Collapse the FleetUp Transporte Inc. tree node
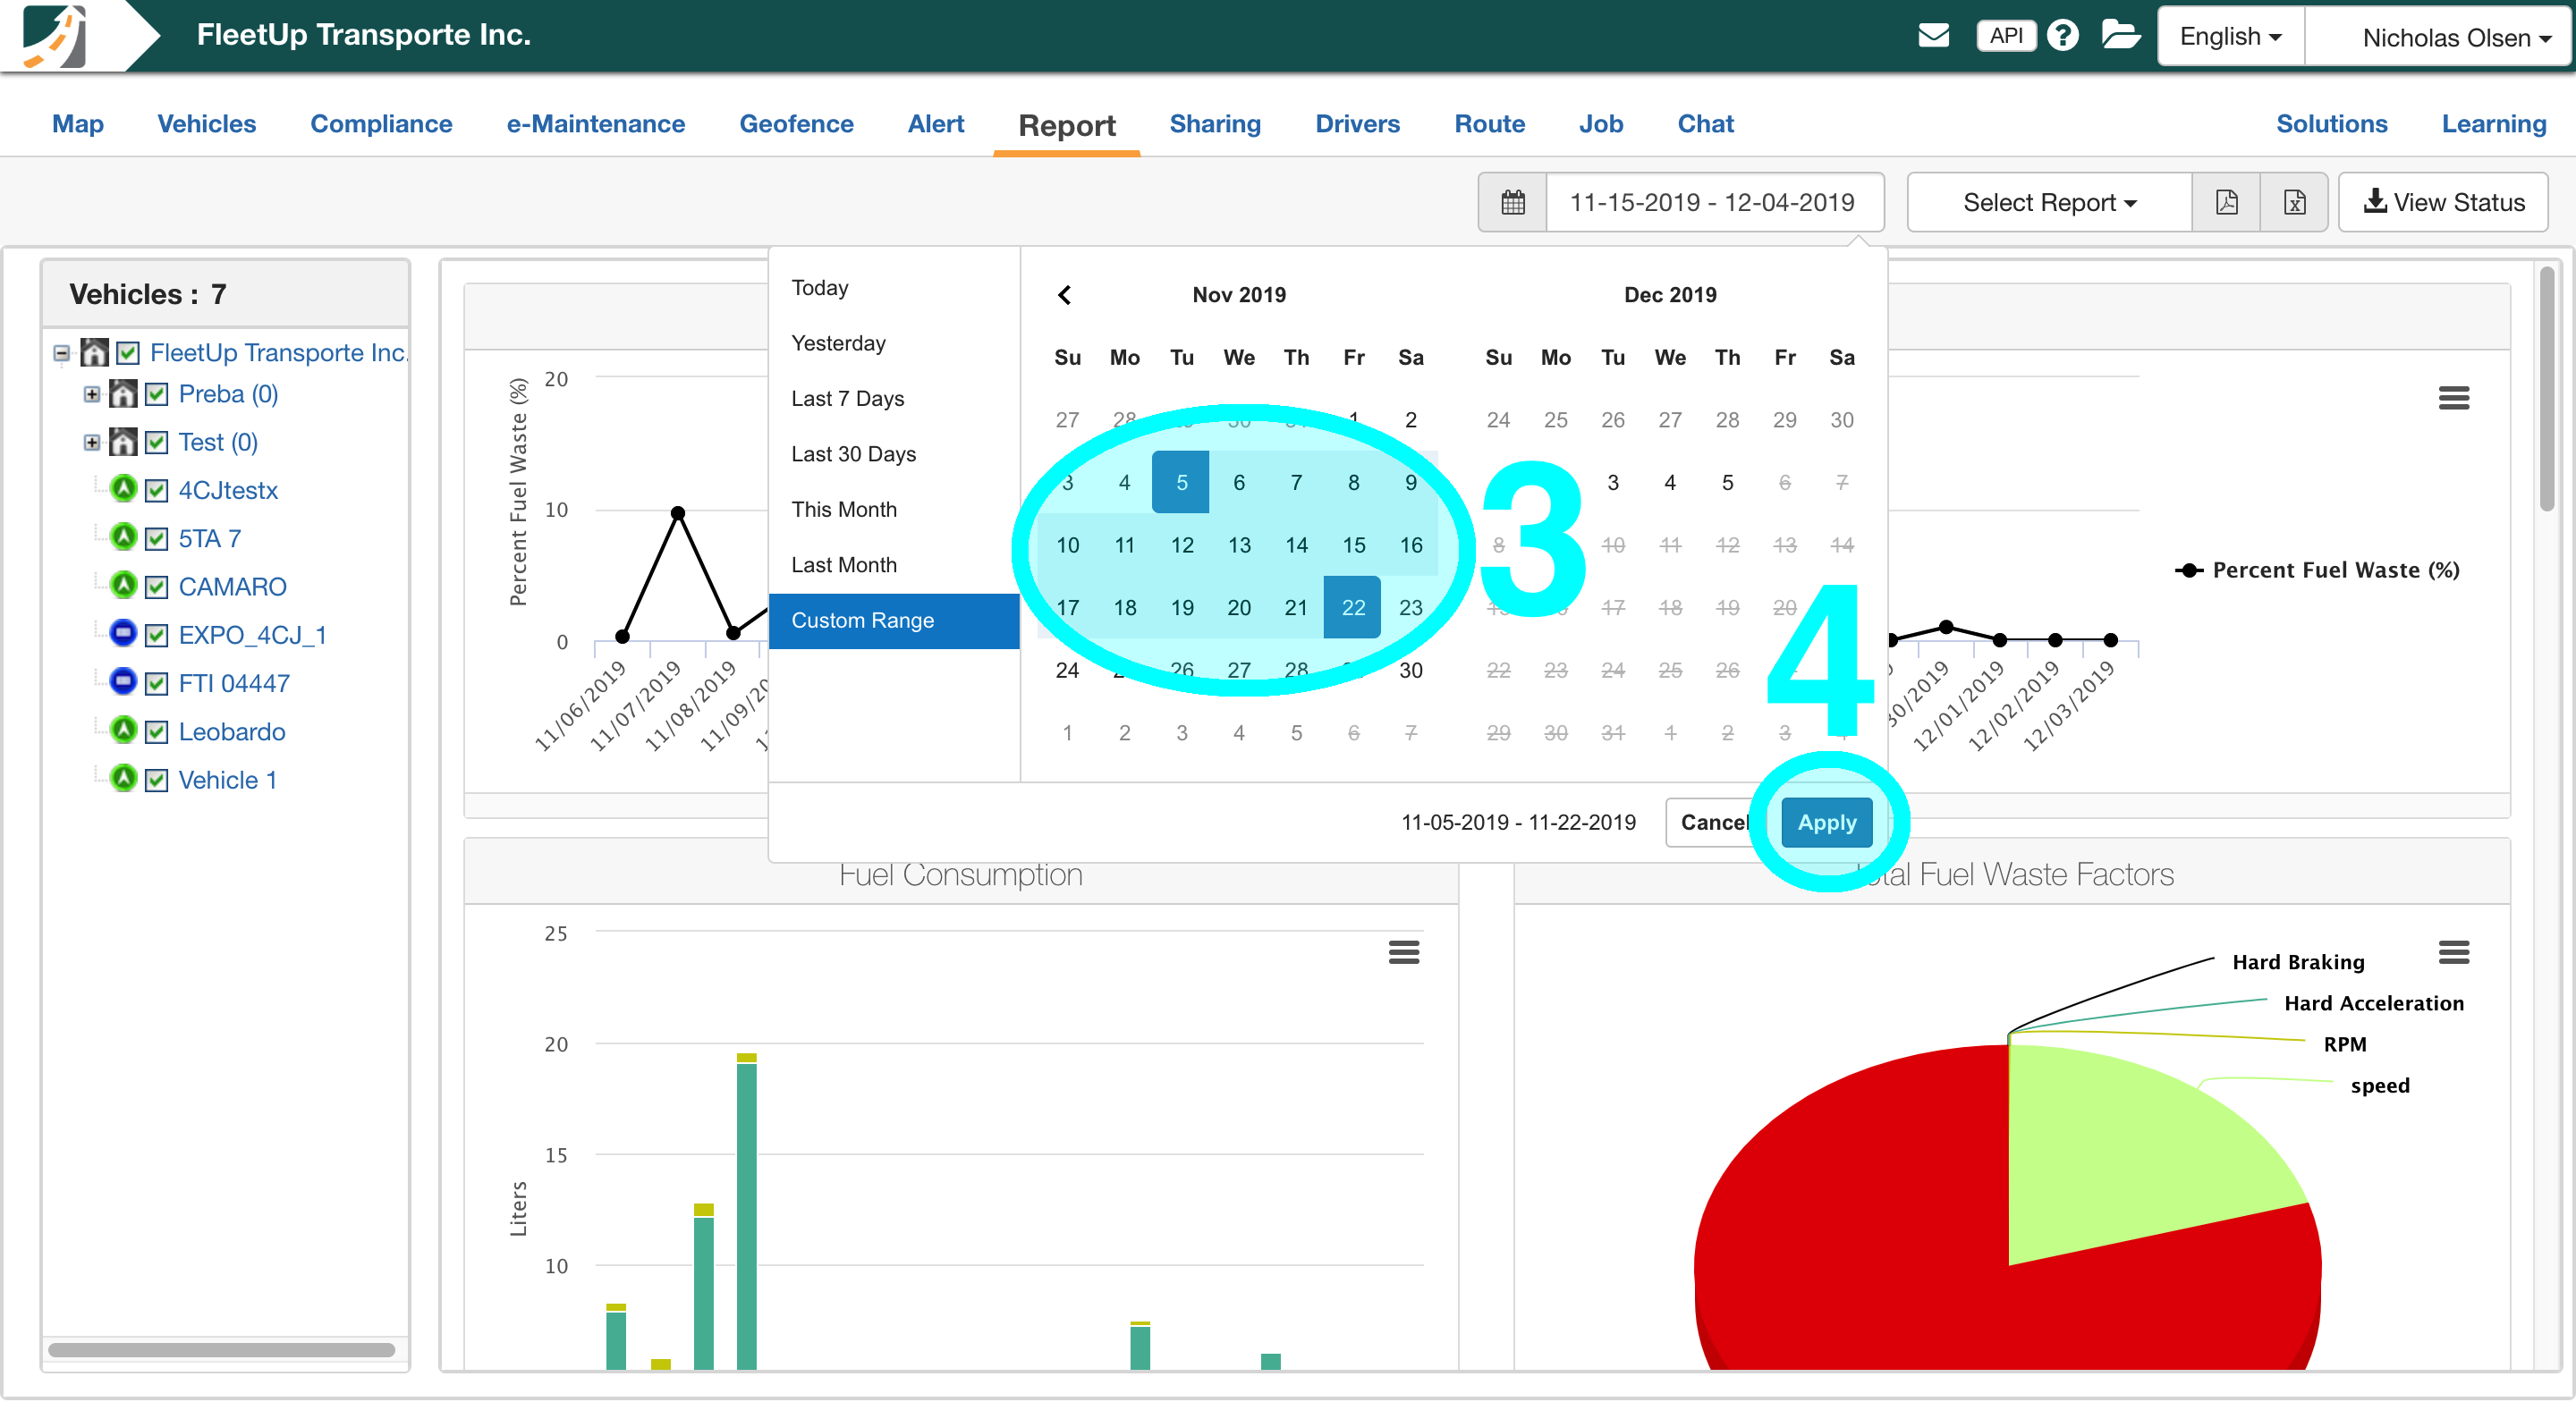2576x1402 pixels. pos(62,353)
